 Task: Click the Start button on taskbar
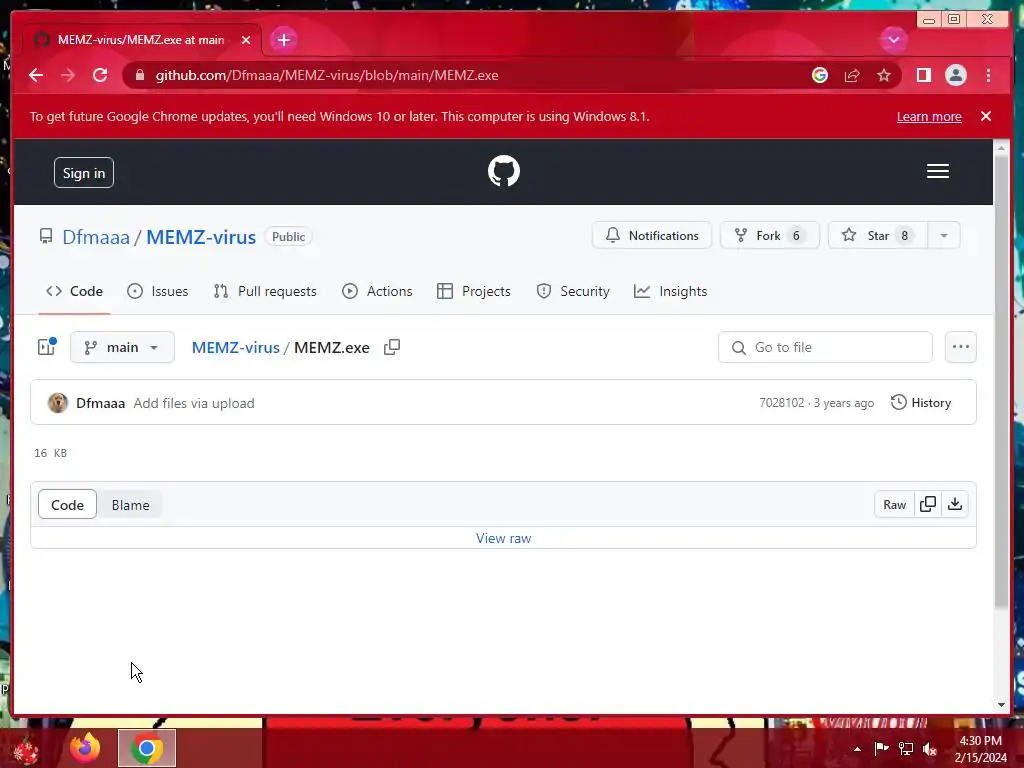pos(27,750)
